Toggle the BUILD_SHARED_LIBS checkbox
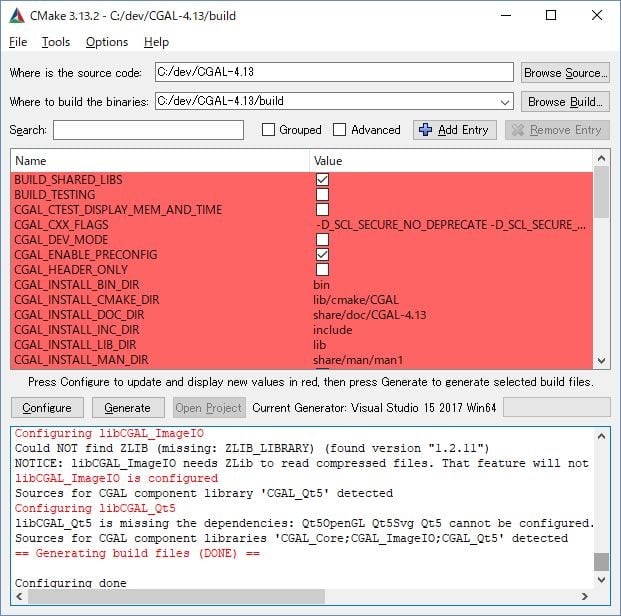Viewport: 621px width, 616px height. click(x=322, y=180)
